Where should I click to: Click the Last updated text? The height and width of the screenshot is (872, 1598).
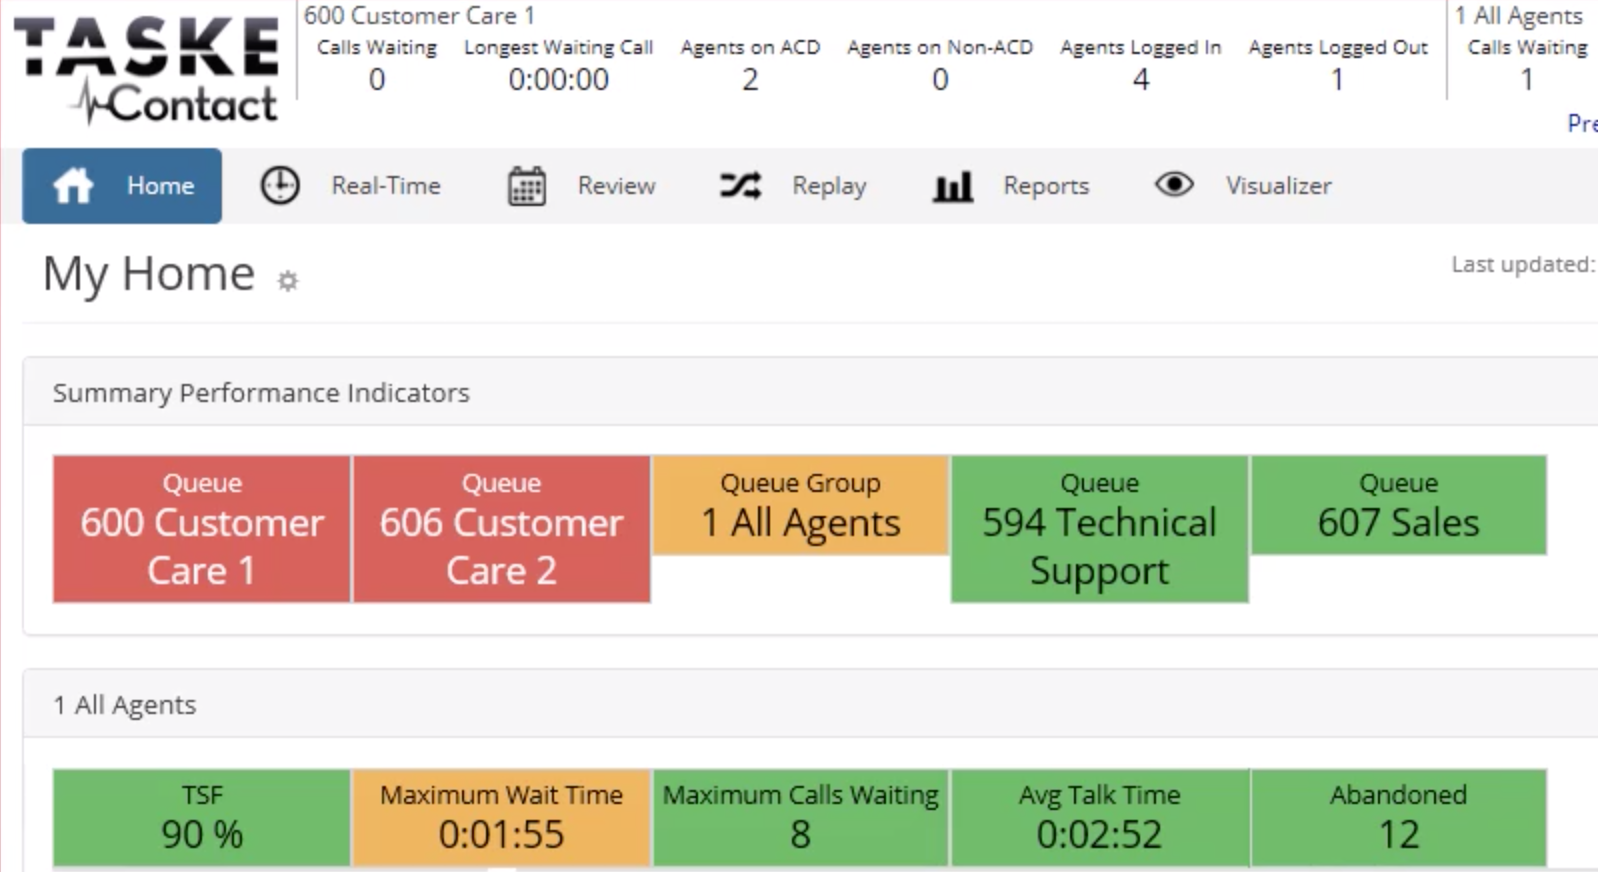click(x=1523, y=264)
